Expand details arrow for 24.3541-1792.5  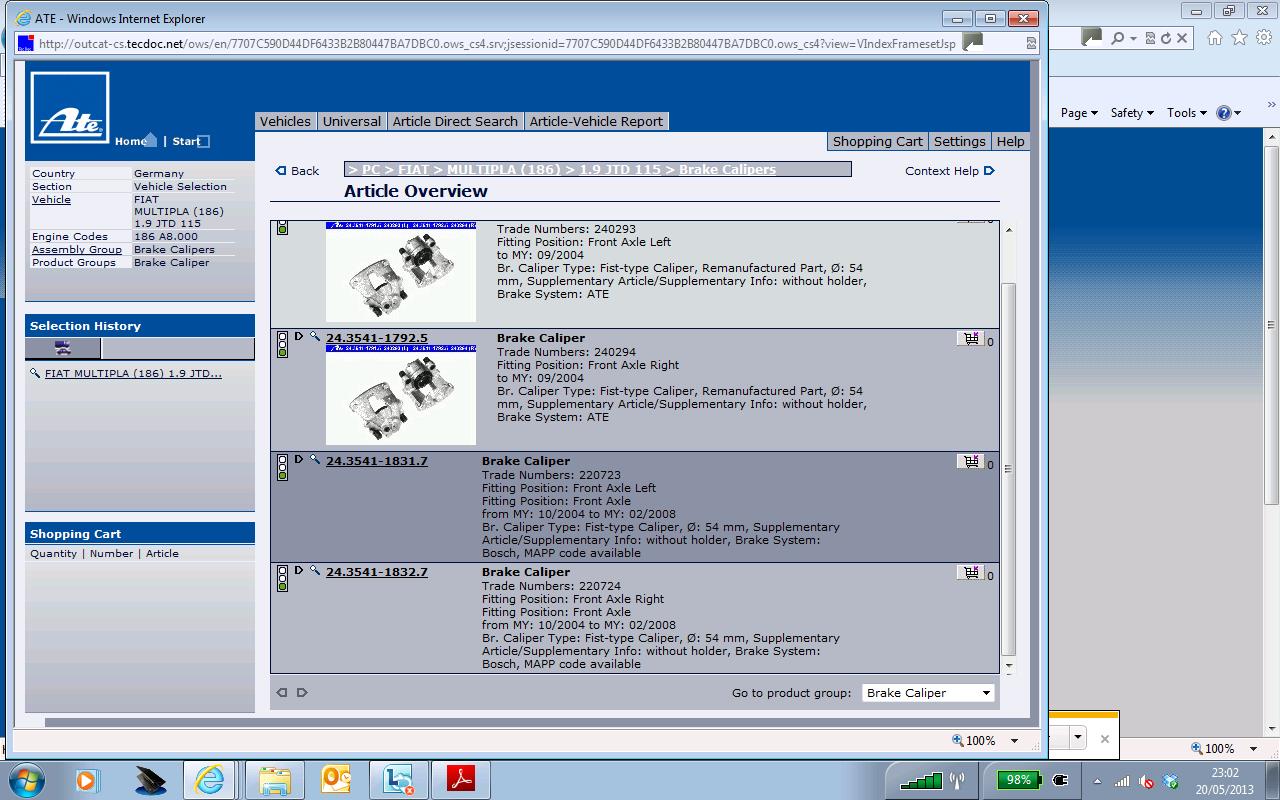298,337
